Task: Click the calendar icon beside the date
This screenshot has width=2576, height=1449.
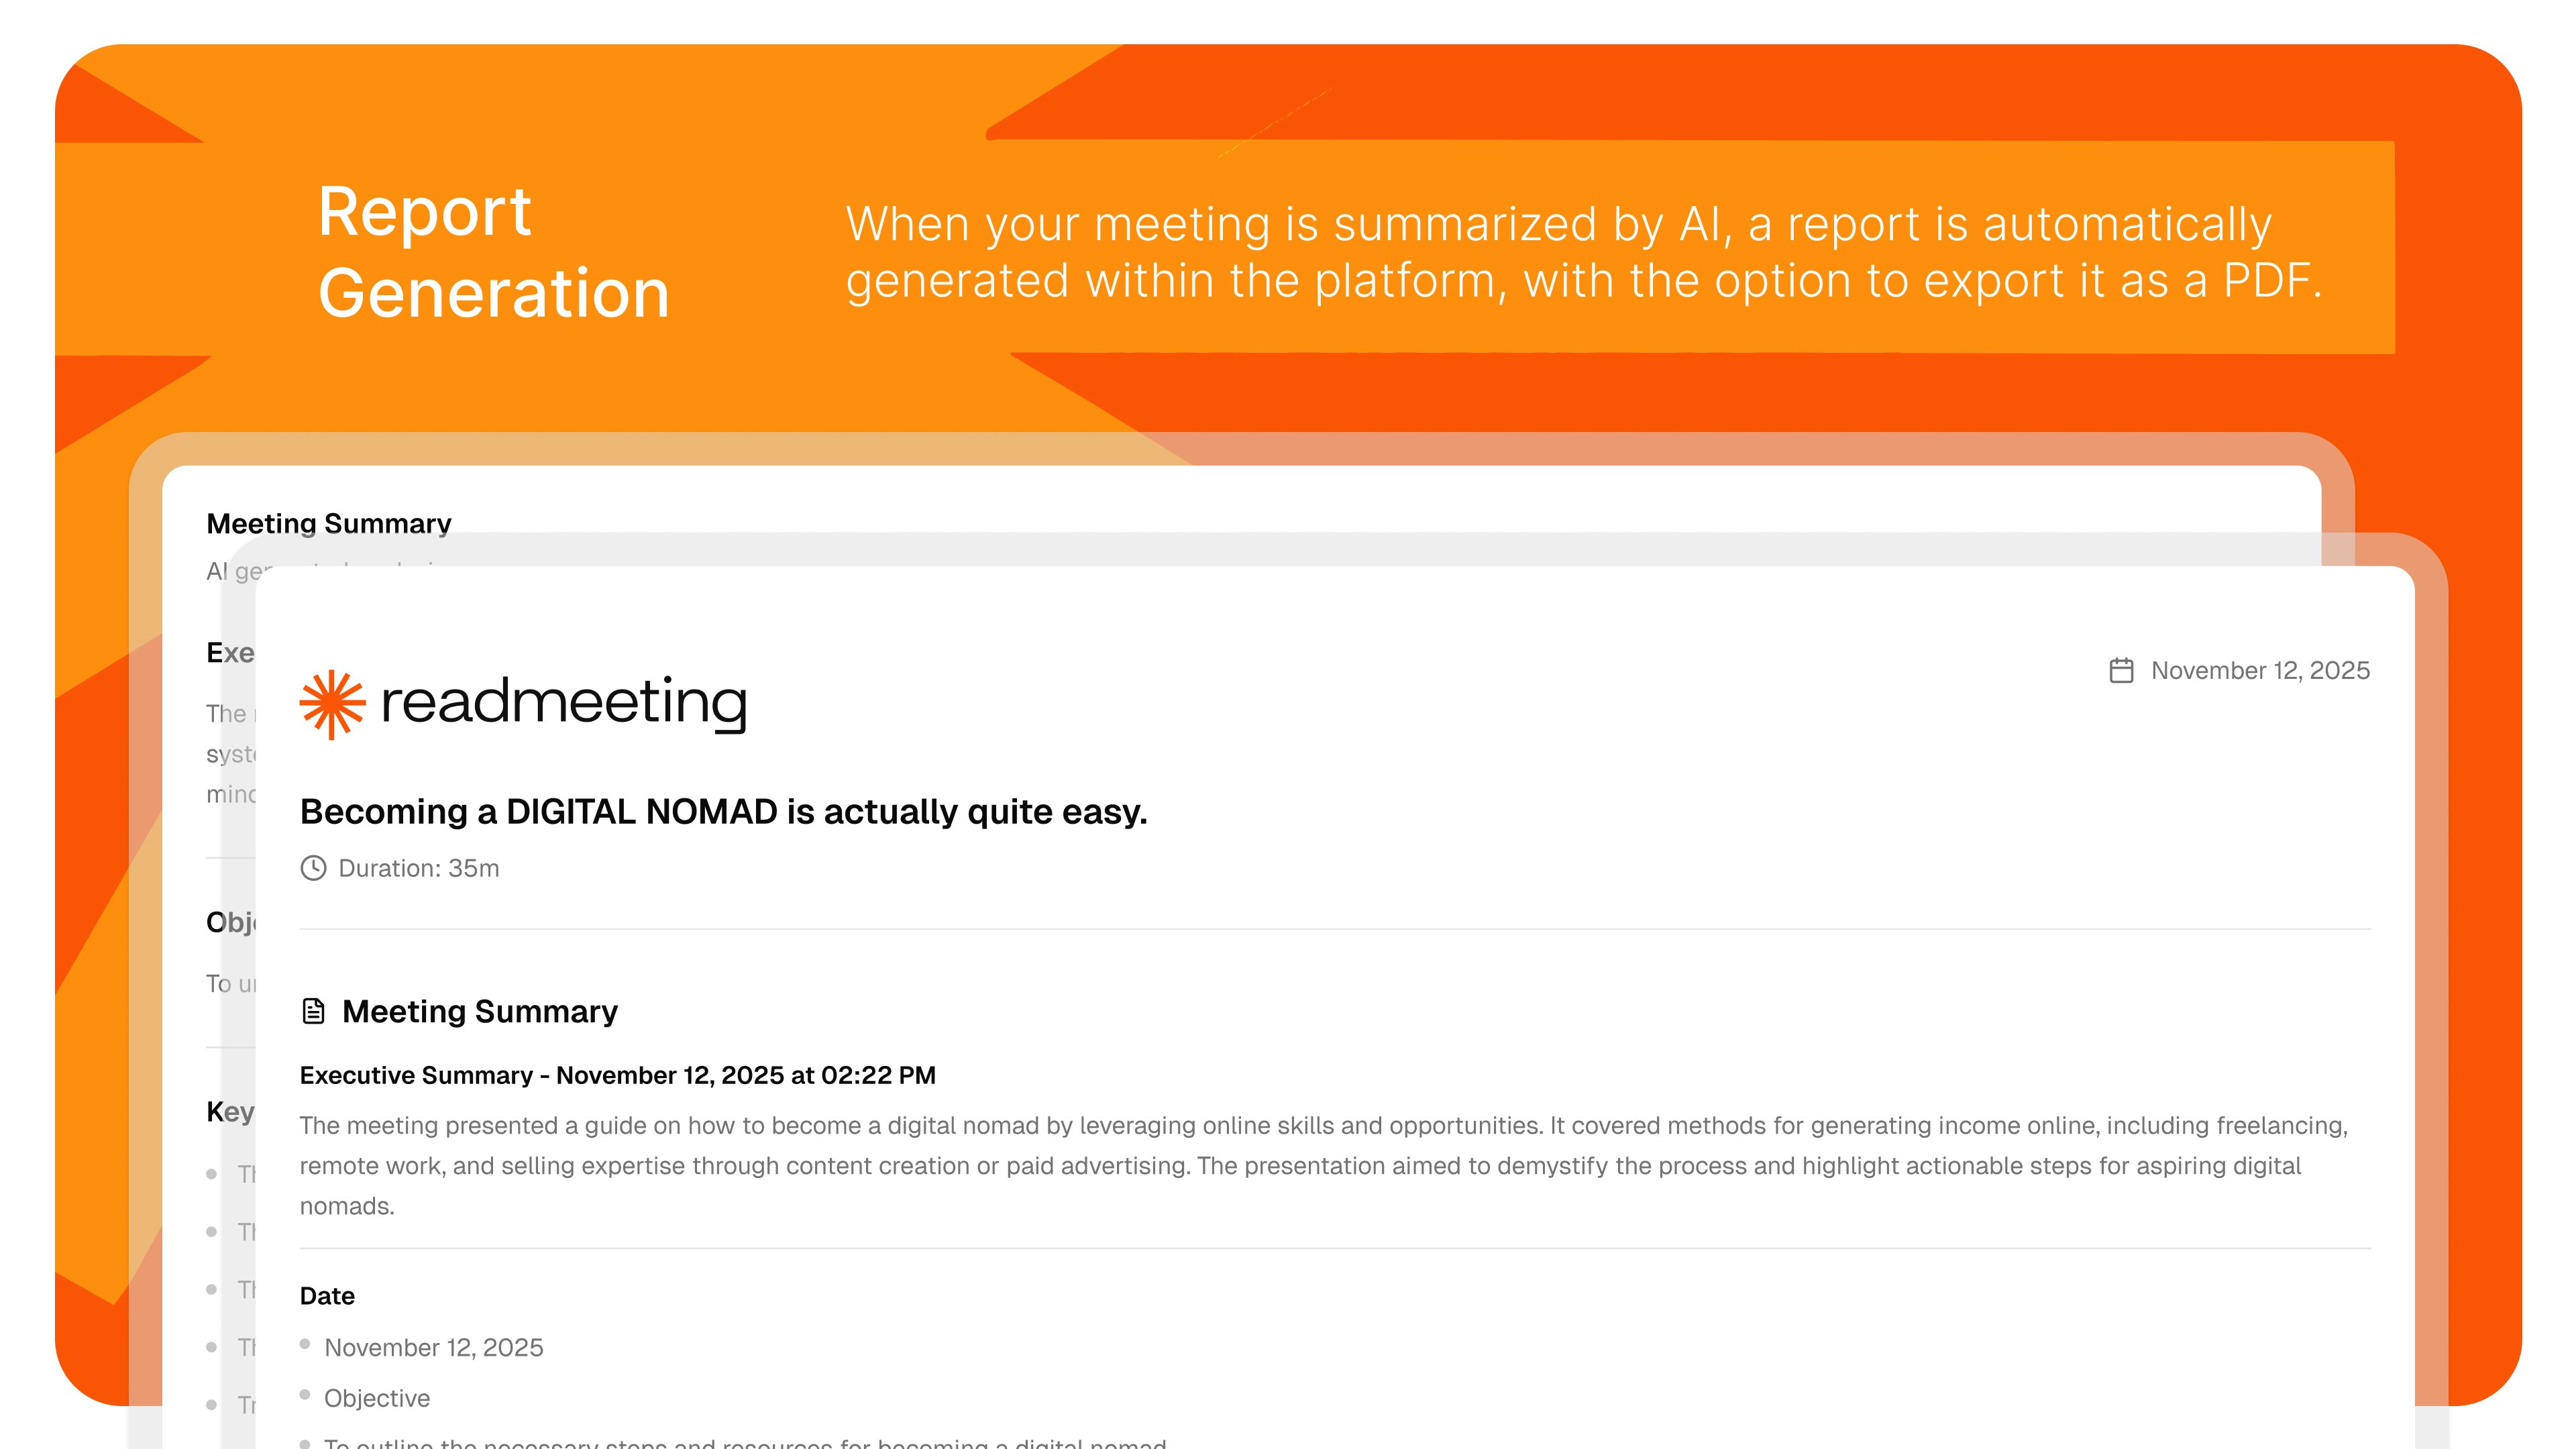Action: point(2121,670)
